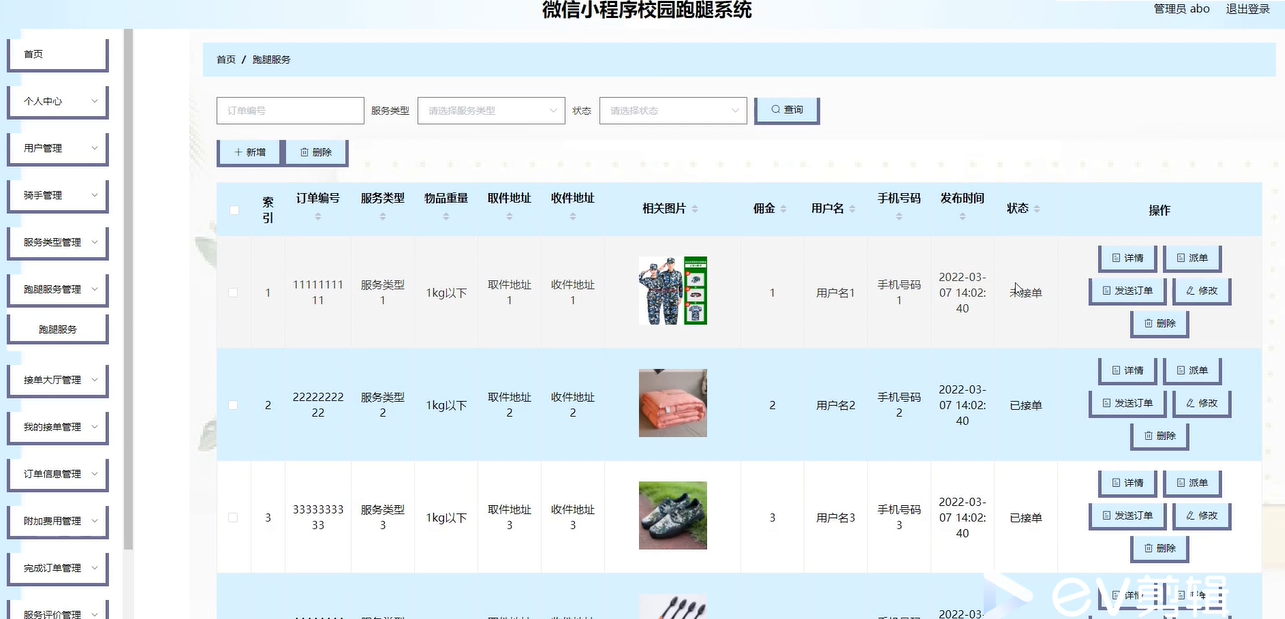The height and width of the screenshot is (619, 1285).
Task: Click 派单 for order 2222222222
Action: tap(1191, 370)
